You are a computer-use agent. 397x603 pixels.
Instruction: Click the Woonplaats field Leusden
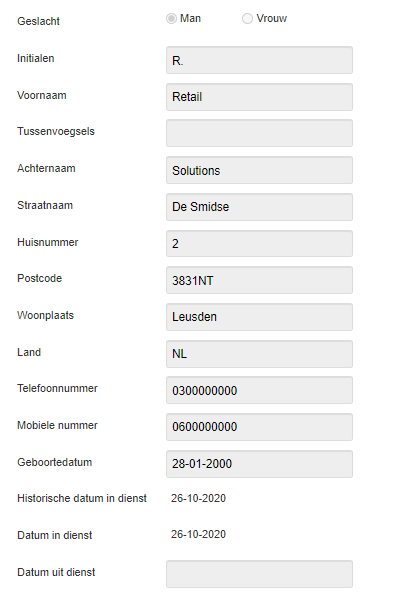pyautogui.click(x=259, y=317)
